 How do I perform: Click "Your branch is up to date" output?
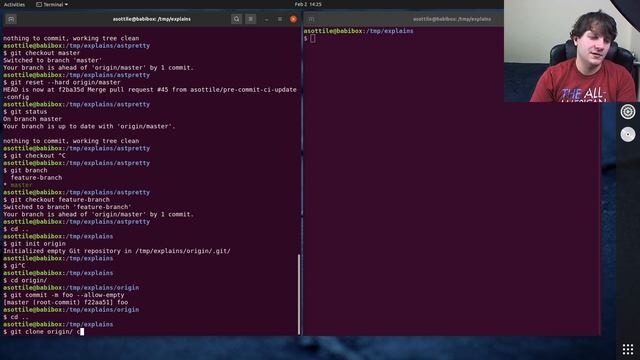click(89, 127)
